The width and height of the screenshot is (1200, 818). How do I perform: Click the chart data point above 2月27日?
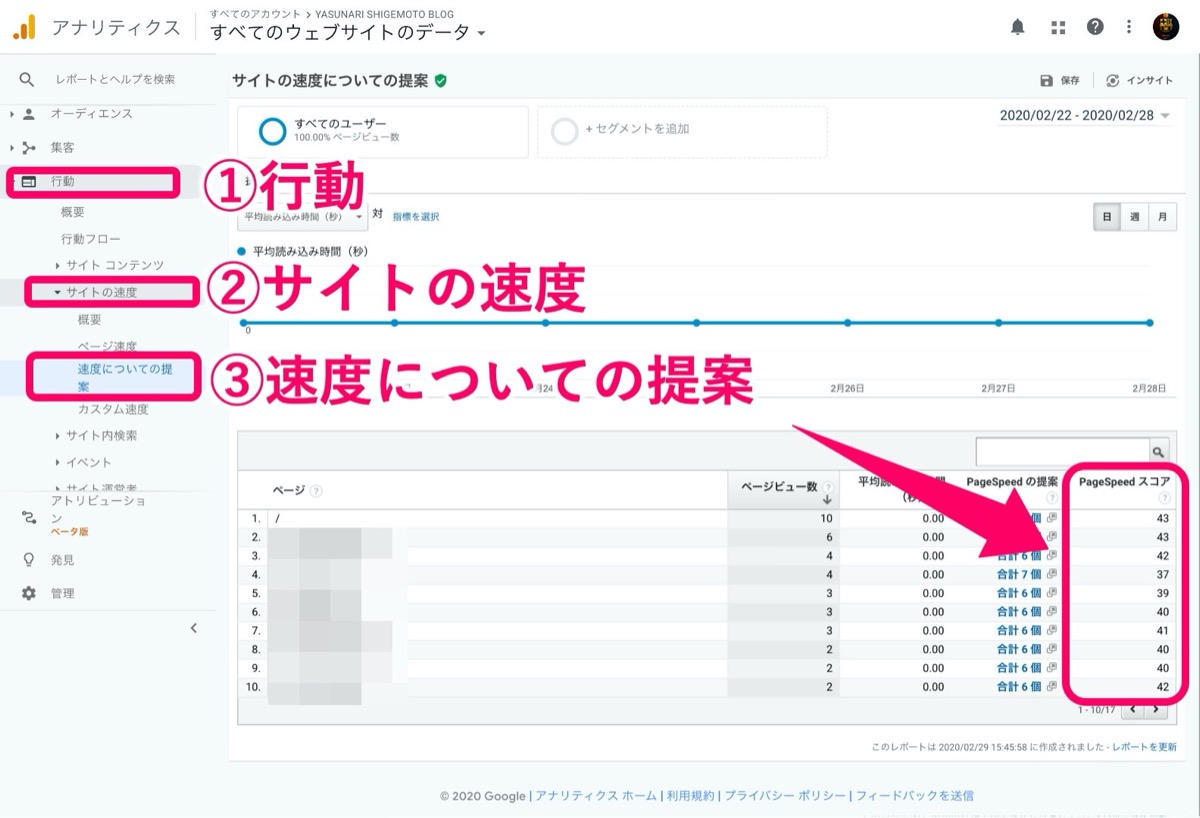pos(999,323)
